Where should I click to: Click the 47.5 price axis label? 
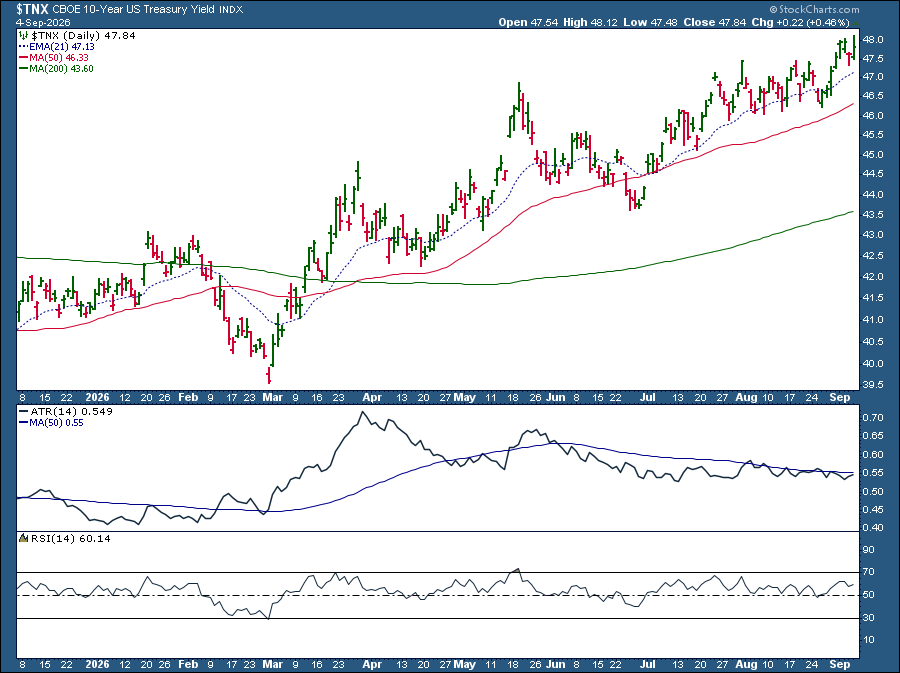(872, 59)
